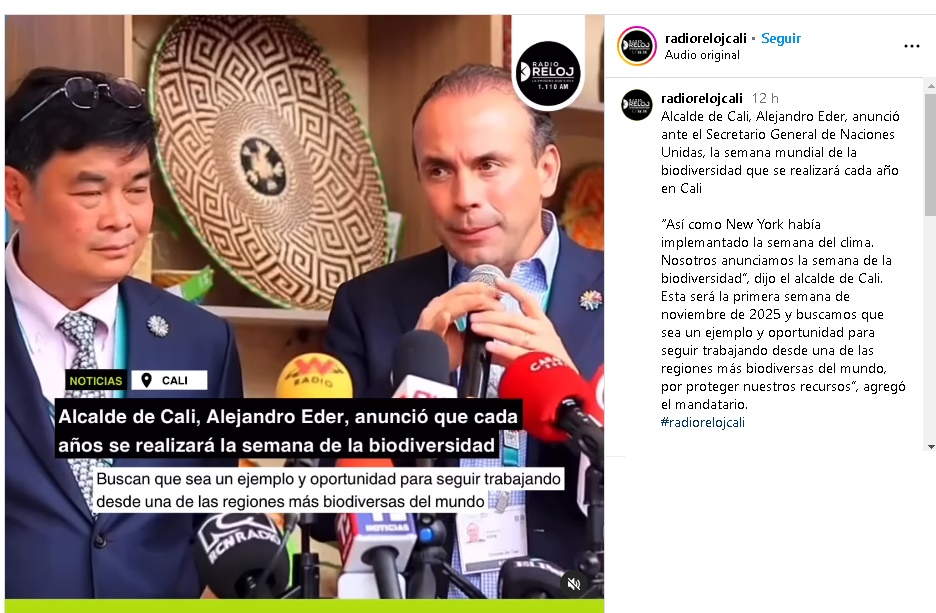
Task: Click the Audio original link
Action: 702,55
